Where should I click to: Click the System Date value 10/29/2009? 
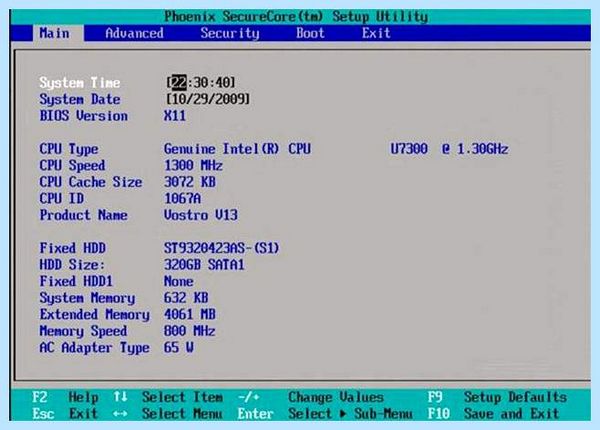[208, 99]
